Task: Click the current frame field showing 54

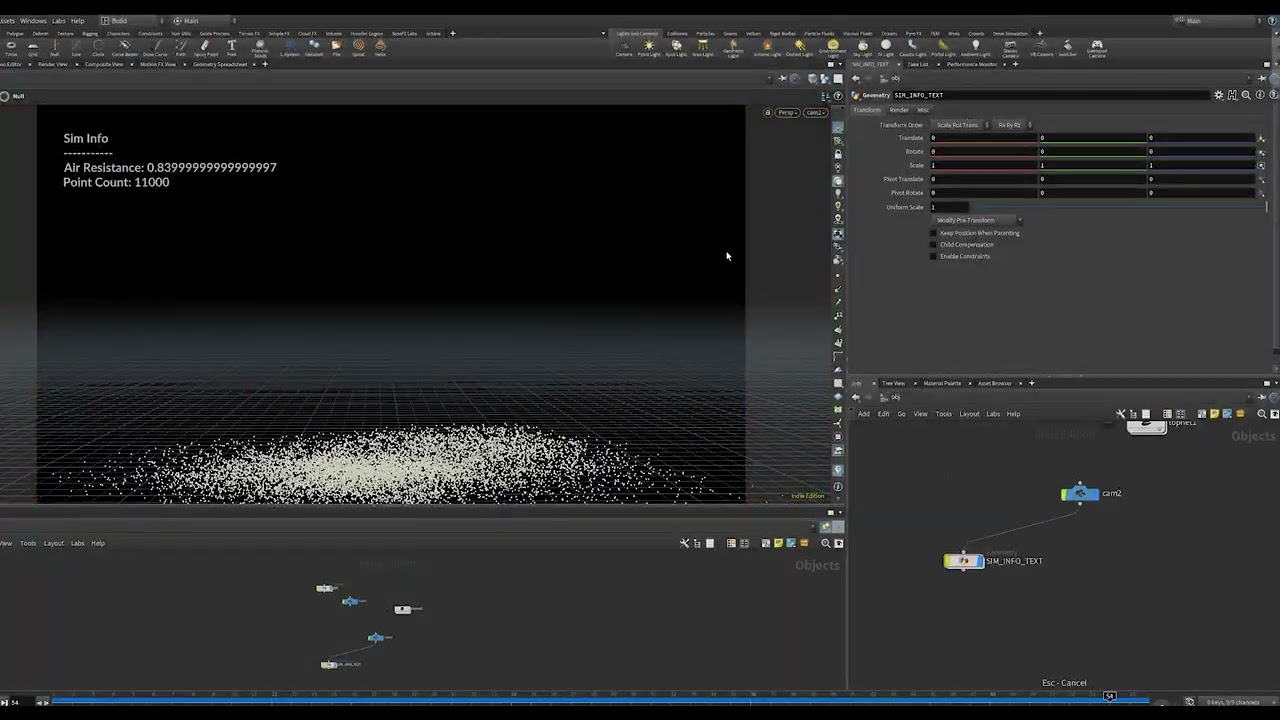Action: coord(22,703)
